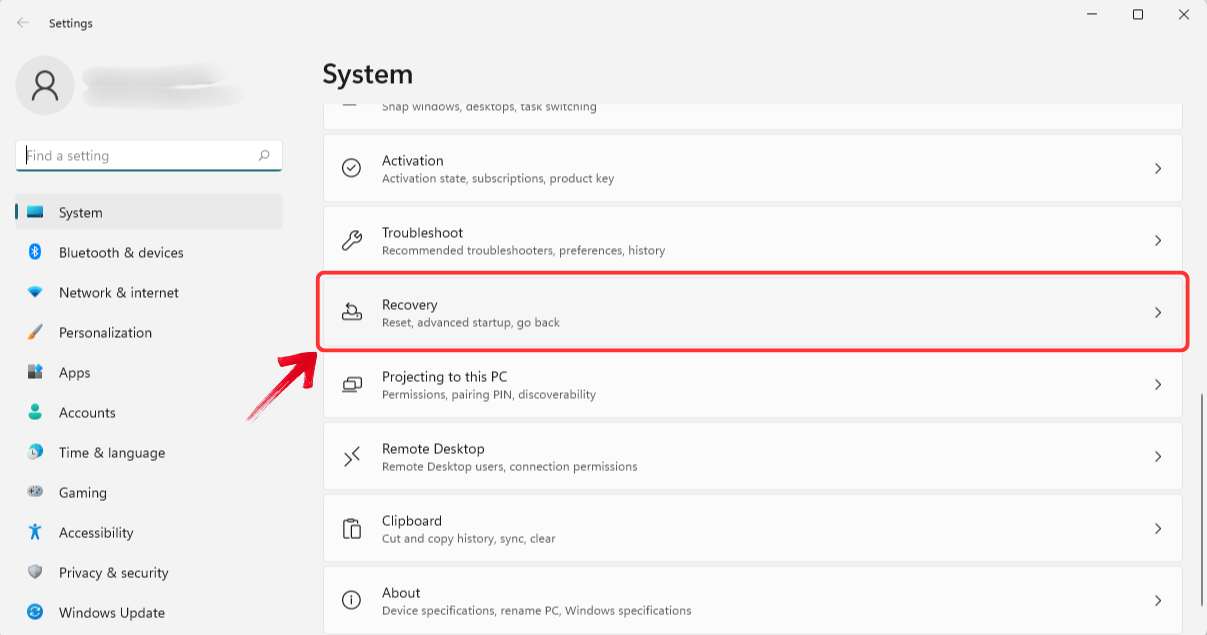The height and width of the screenshot is (635, 1207).
Task: Click the Activation checkmark icon
Action: coord(351,167)
